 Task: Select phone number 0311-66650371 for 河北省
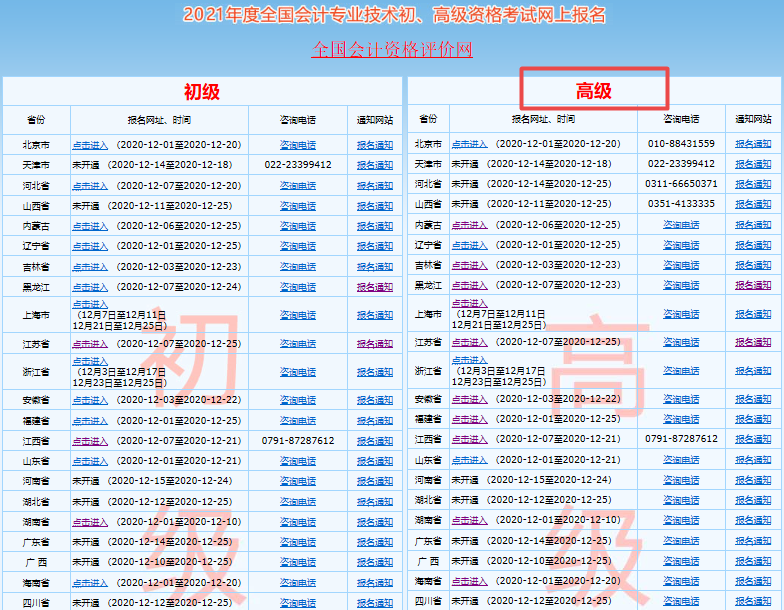point(681,184)
